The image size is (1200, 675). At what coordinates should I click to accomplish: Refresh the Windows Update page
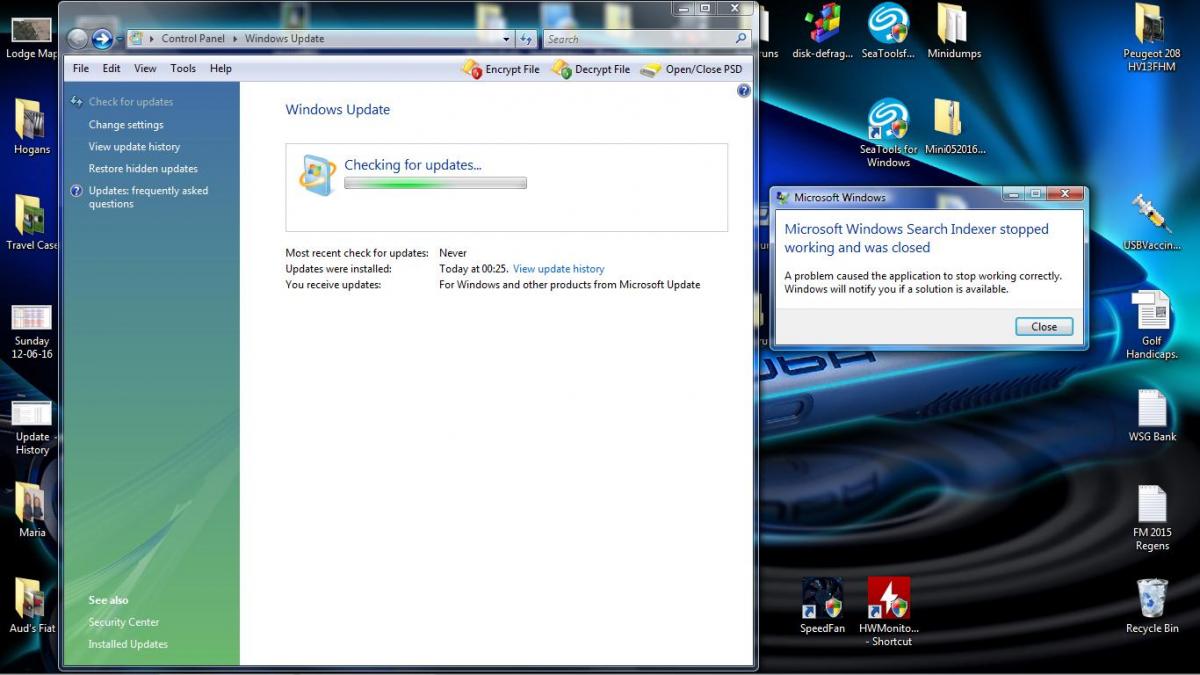tap(527, 39)
